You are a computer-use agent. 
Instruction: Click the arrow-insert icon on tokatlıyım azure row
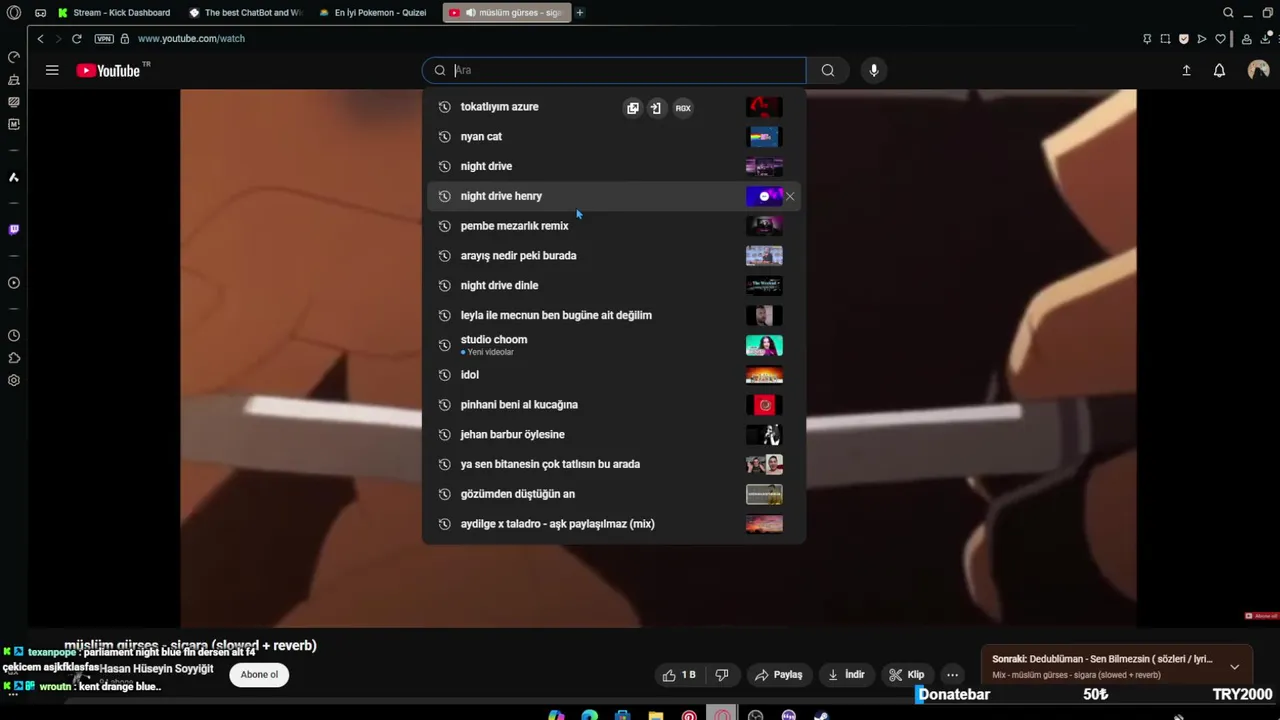(656, 108)
